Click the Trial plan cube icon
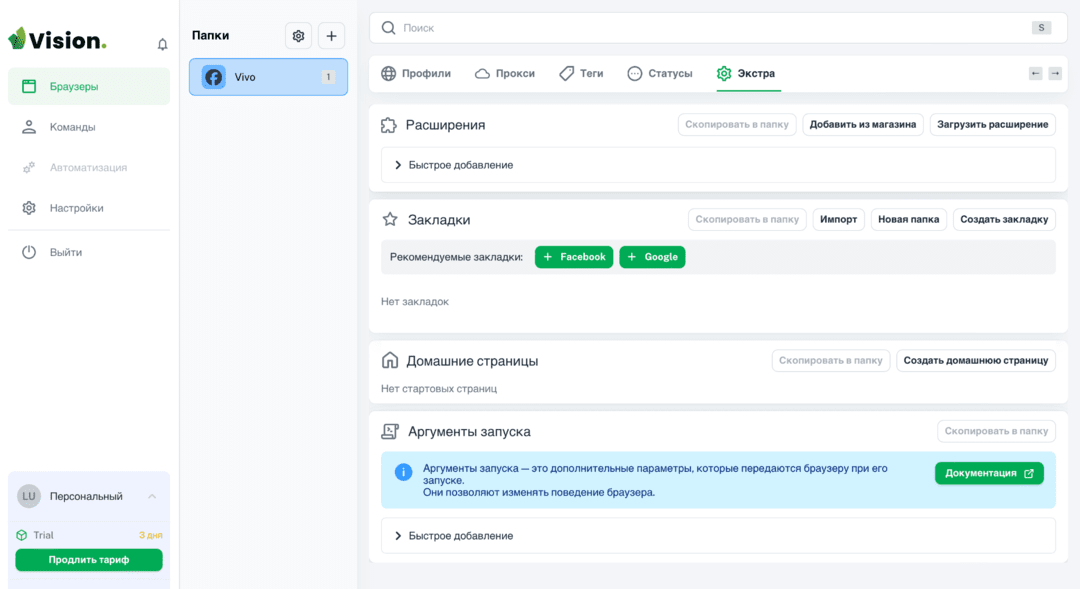 (22, 535)
